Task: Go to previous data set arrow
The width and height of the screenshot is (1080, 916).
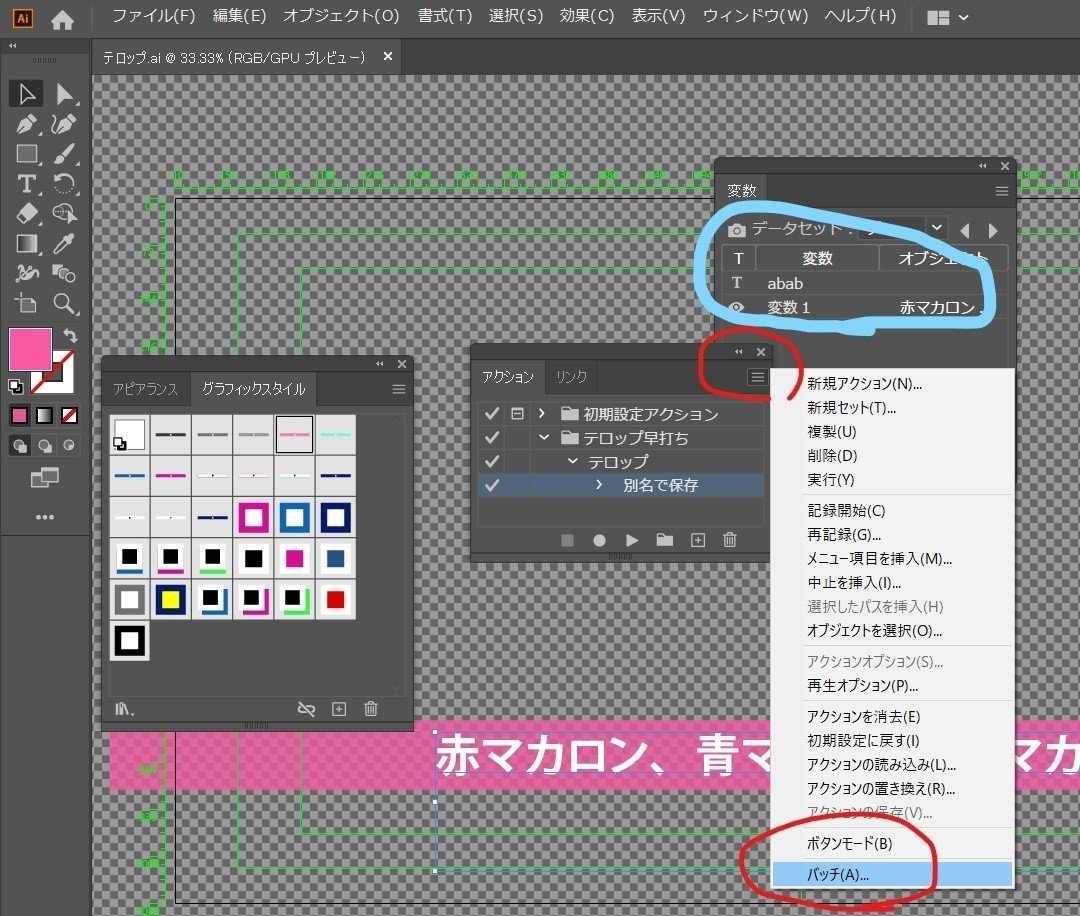Action: tap(965, 231)
